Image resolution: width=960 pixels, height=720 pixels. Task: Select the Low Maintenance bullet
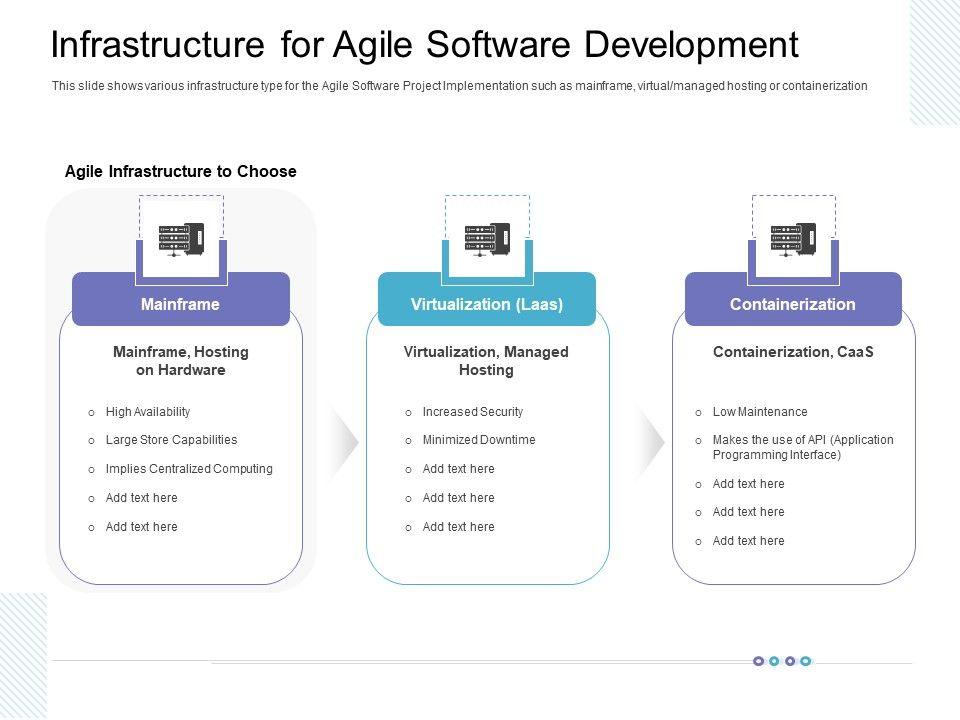pyautogui.click(x=759, y=412)
